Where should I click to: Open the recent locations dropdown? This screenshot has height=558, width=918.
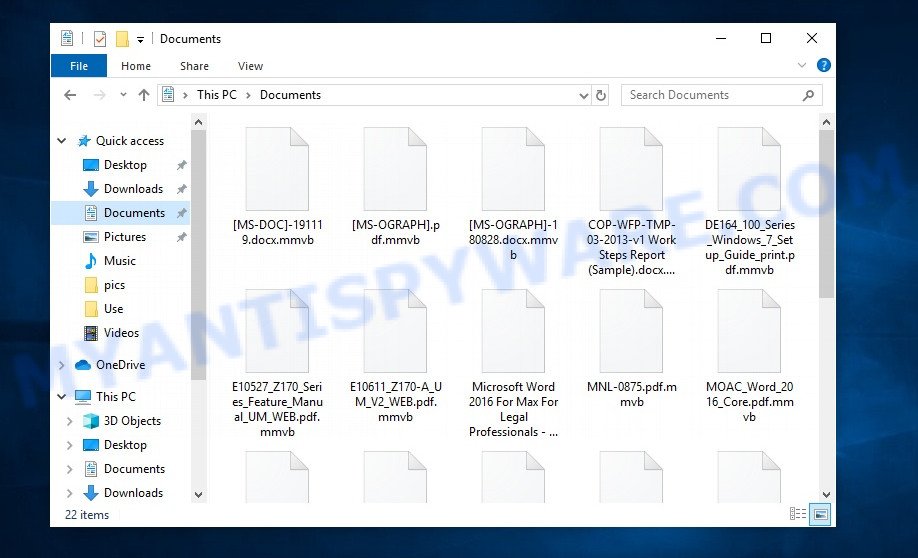click(x=123, y=95)
